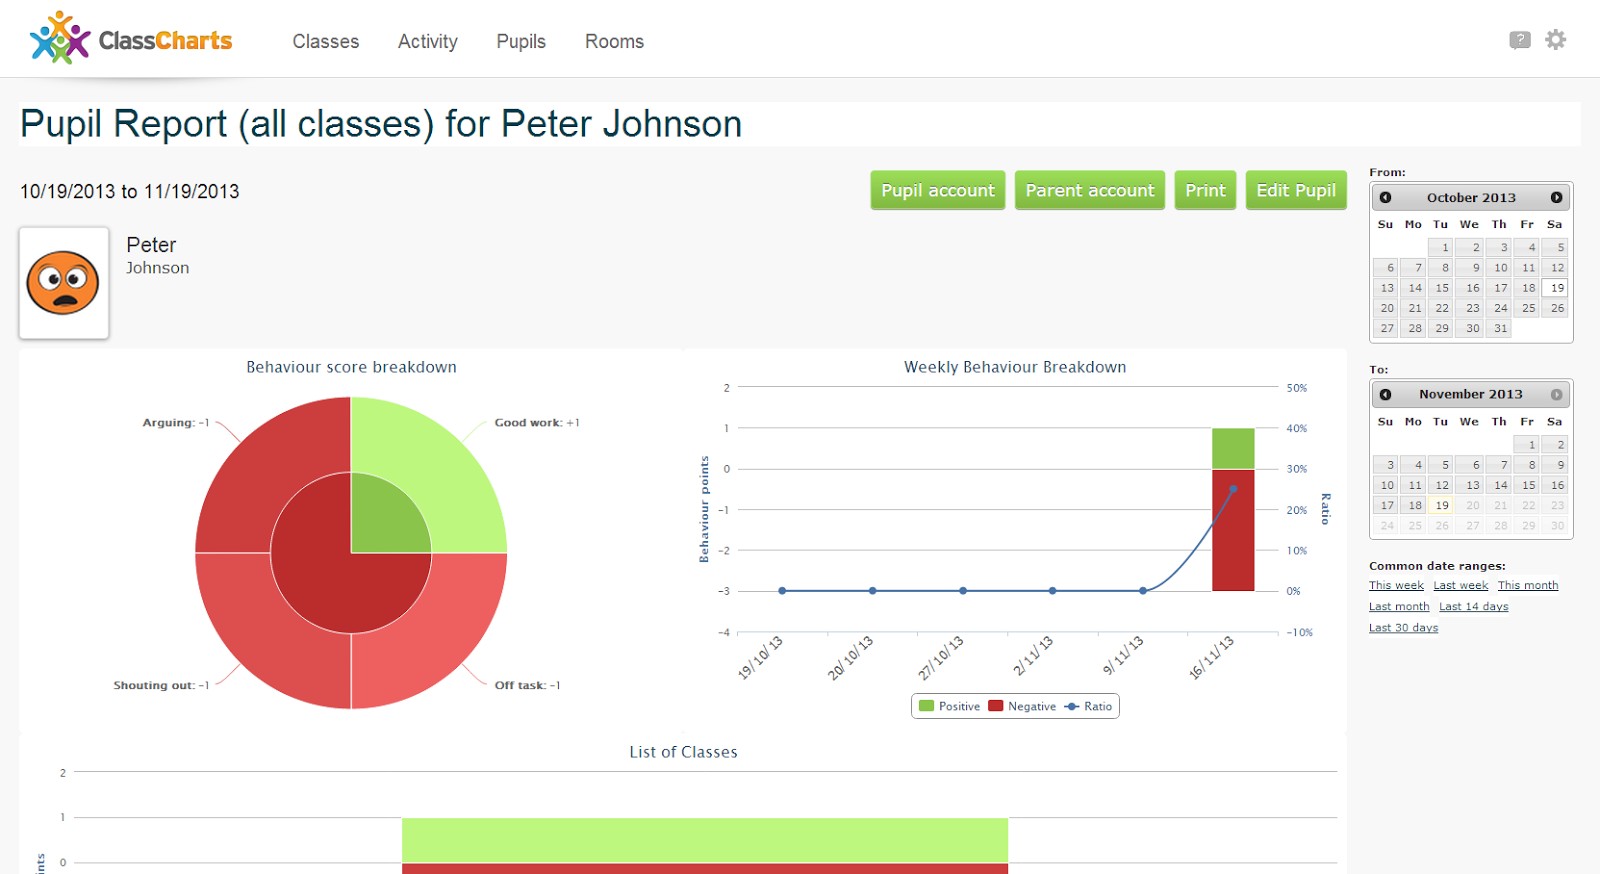Open the Pupils menu
The height and width of the screenshot is (874, 1600).
(521, 41)
